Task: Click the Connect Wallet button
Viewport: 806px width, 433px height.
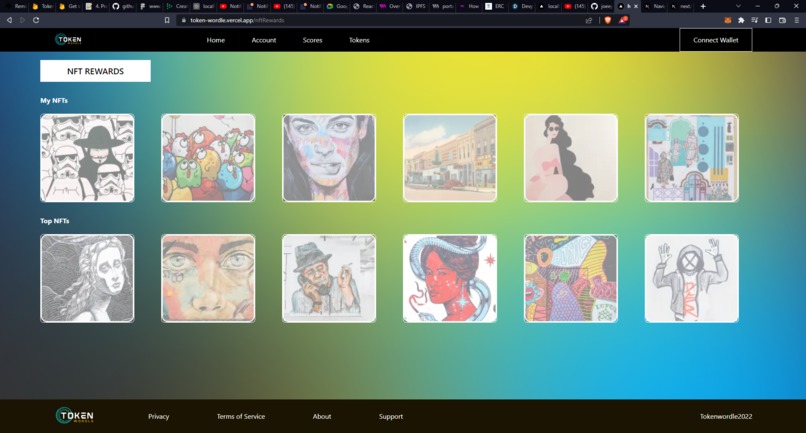Action: click(716, 40)
